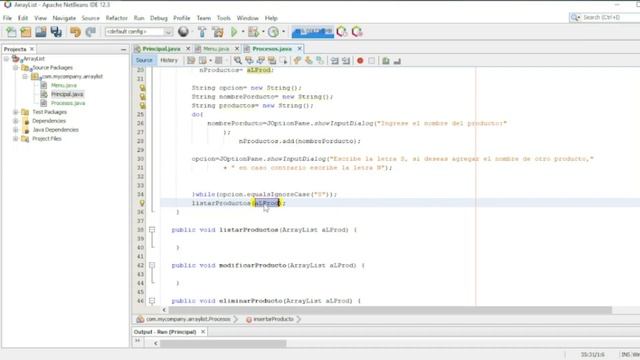Fold the modificarProducto method
Image resolution: width=640 pixels, height=360 pixels.
pos(152,265)
